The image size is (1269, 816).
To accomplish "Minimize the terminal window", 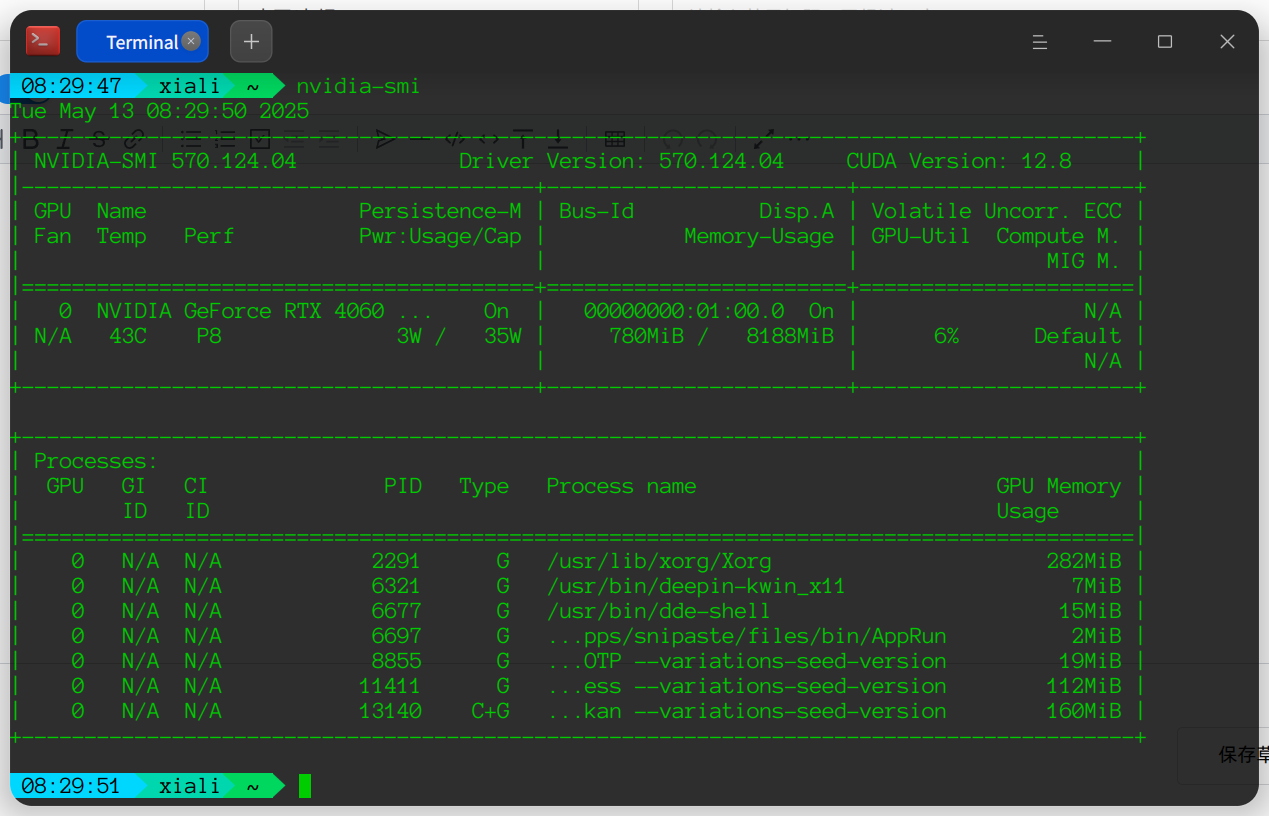I will pos(1103,42).
